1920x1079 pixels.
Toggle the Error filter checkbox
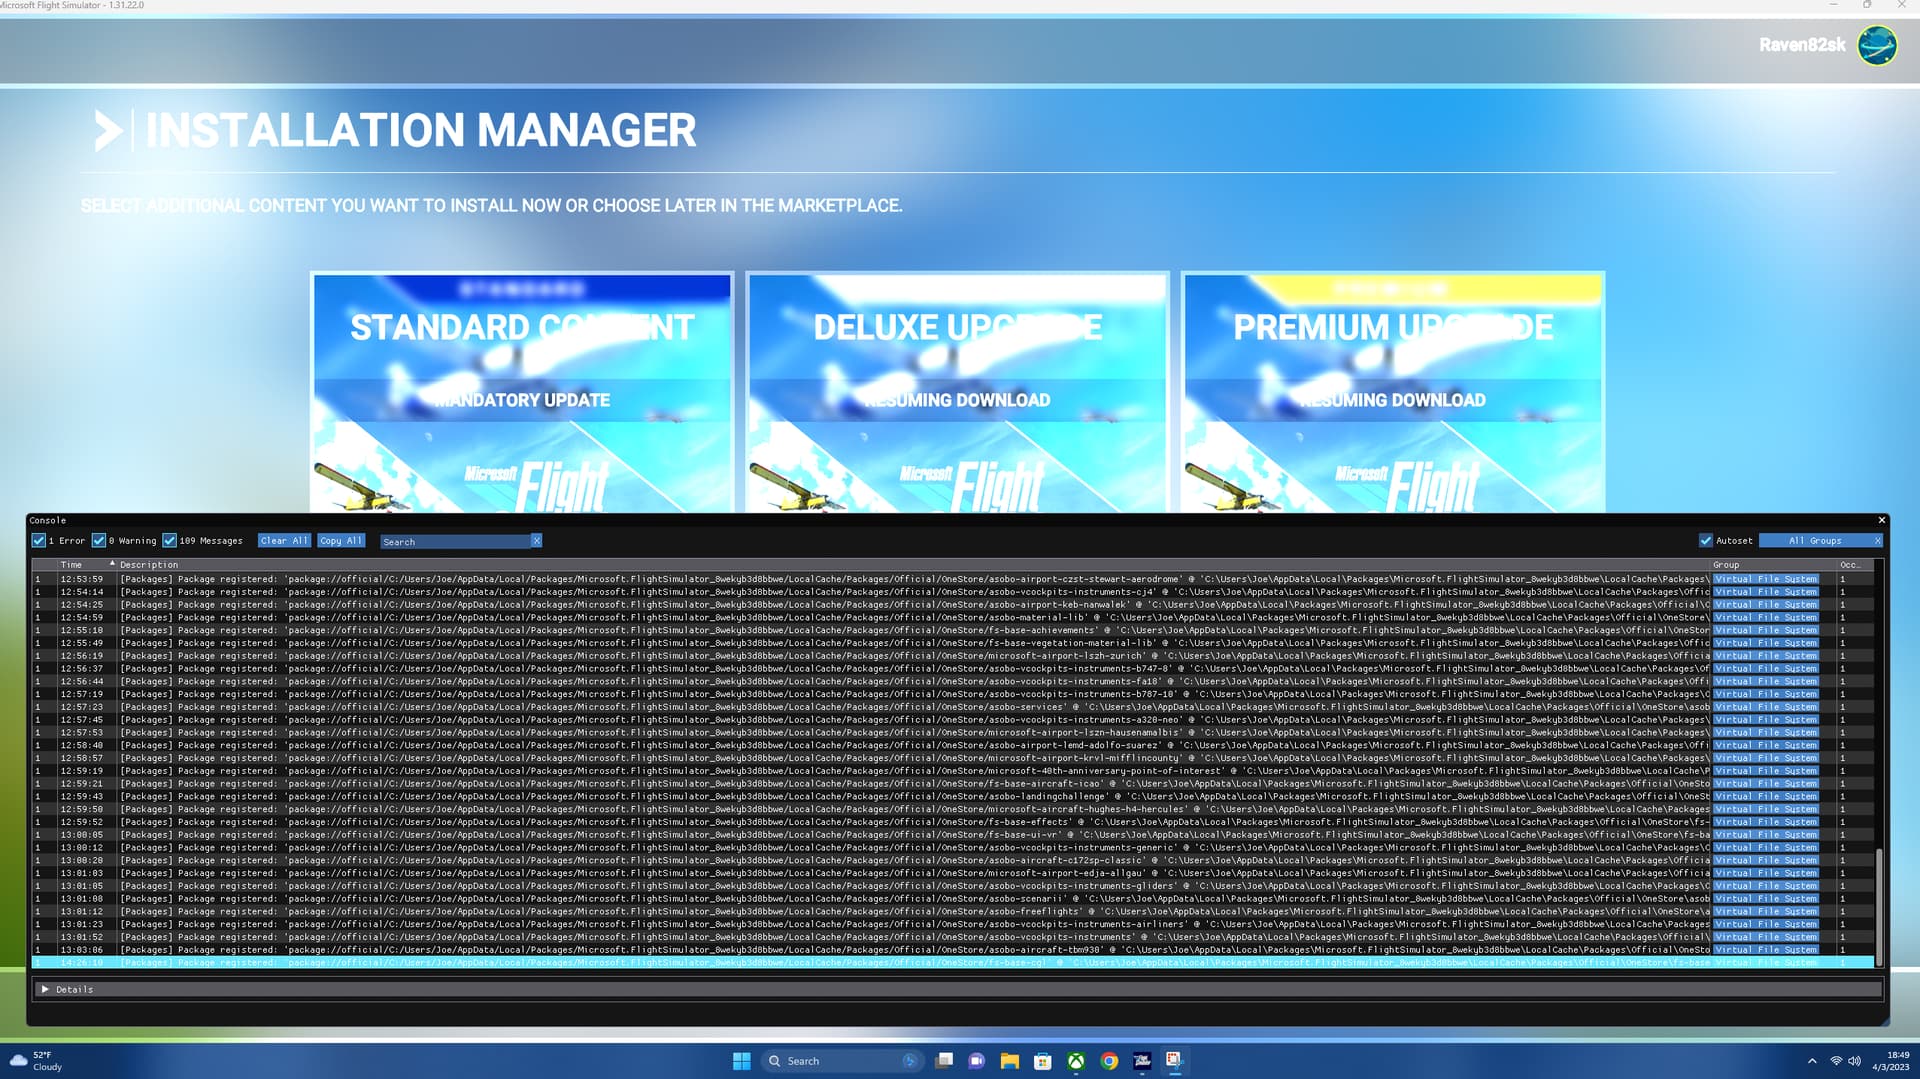click(x=39, y=541)
